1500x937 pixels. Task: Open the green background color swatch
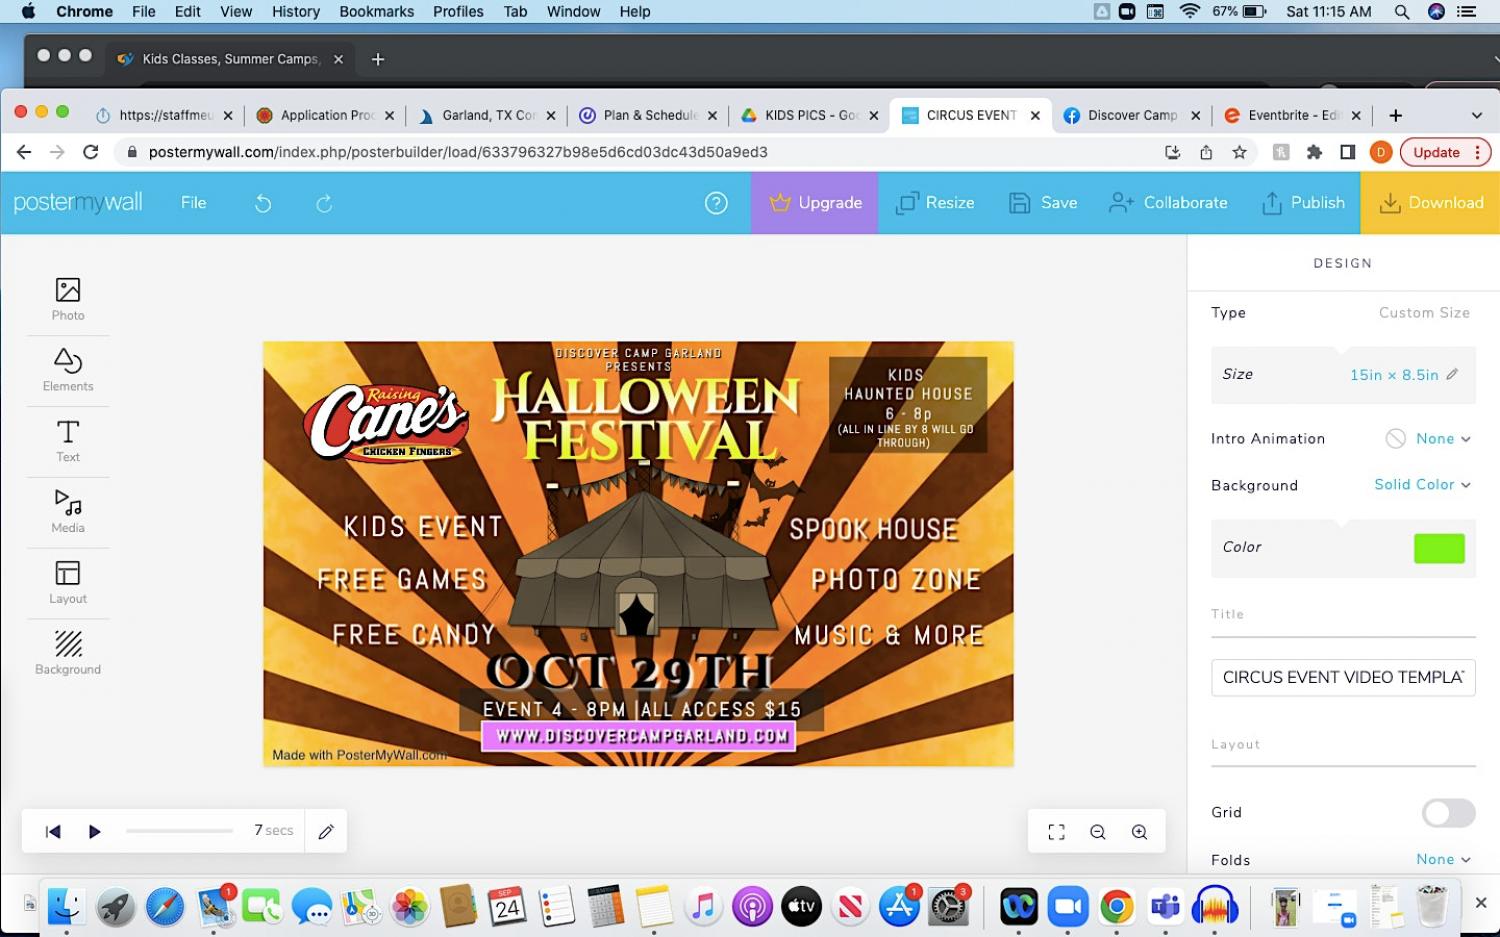[1439, 548]
